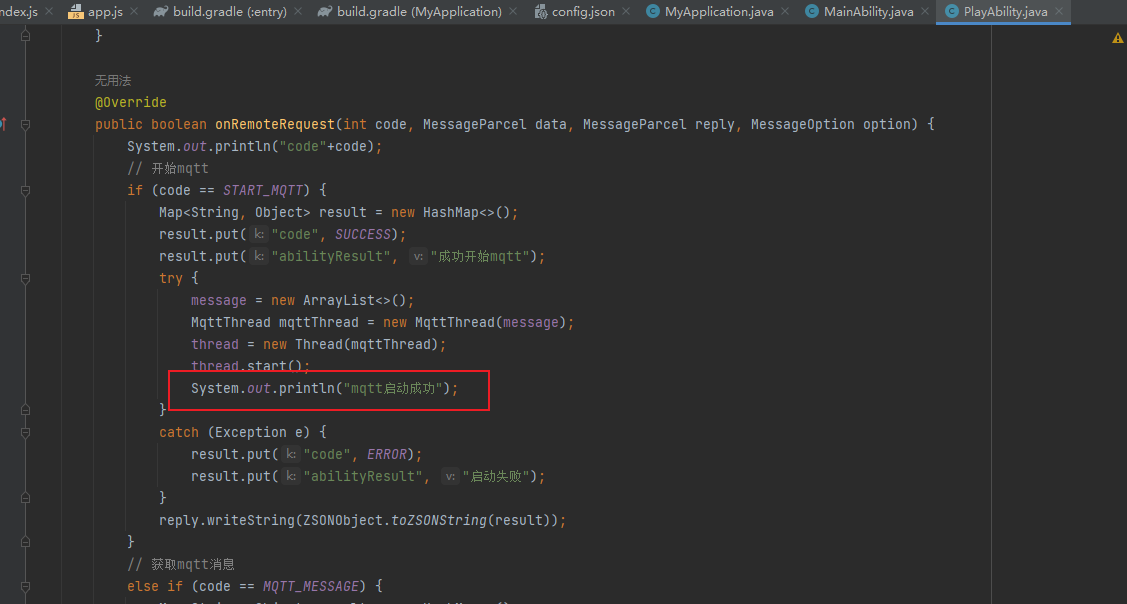1127x604 pixels.
Task: Click the class icon on PlayAbility.java tab
Action: [x=952, y=12]
